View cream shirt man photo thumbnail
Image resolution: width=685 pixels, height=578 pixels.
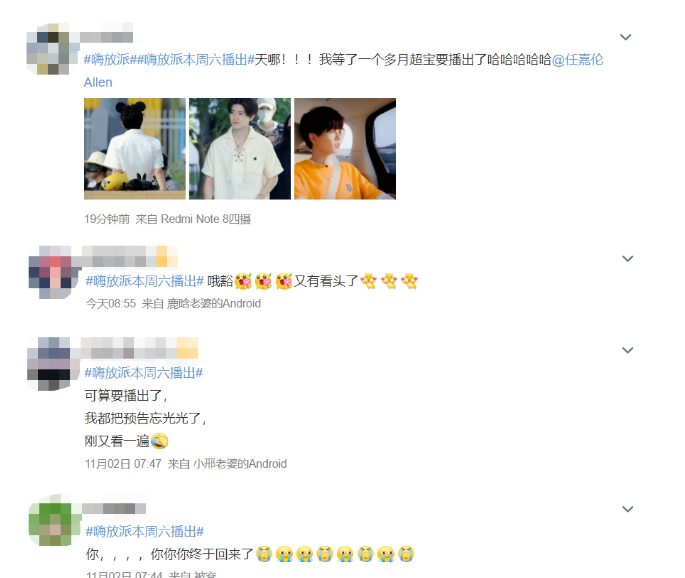[x=240, y=149]
